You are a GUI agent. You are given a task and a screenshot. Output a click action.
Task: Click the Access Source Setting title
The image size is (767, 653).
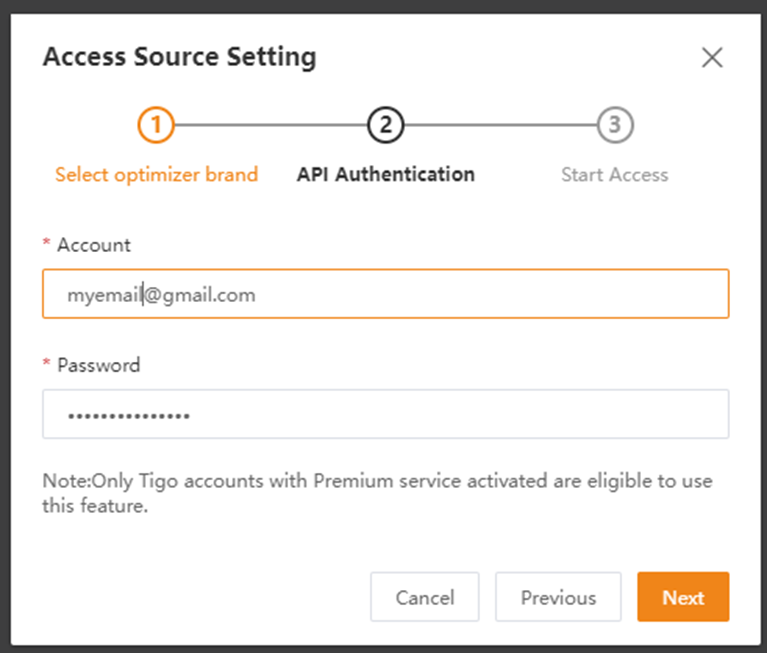point(180,57)
